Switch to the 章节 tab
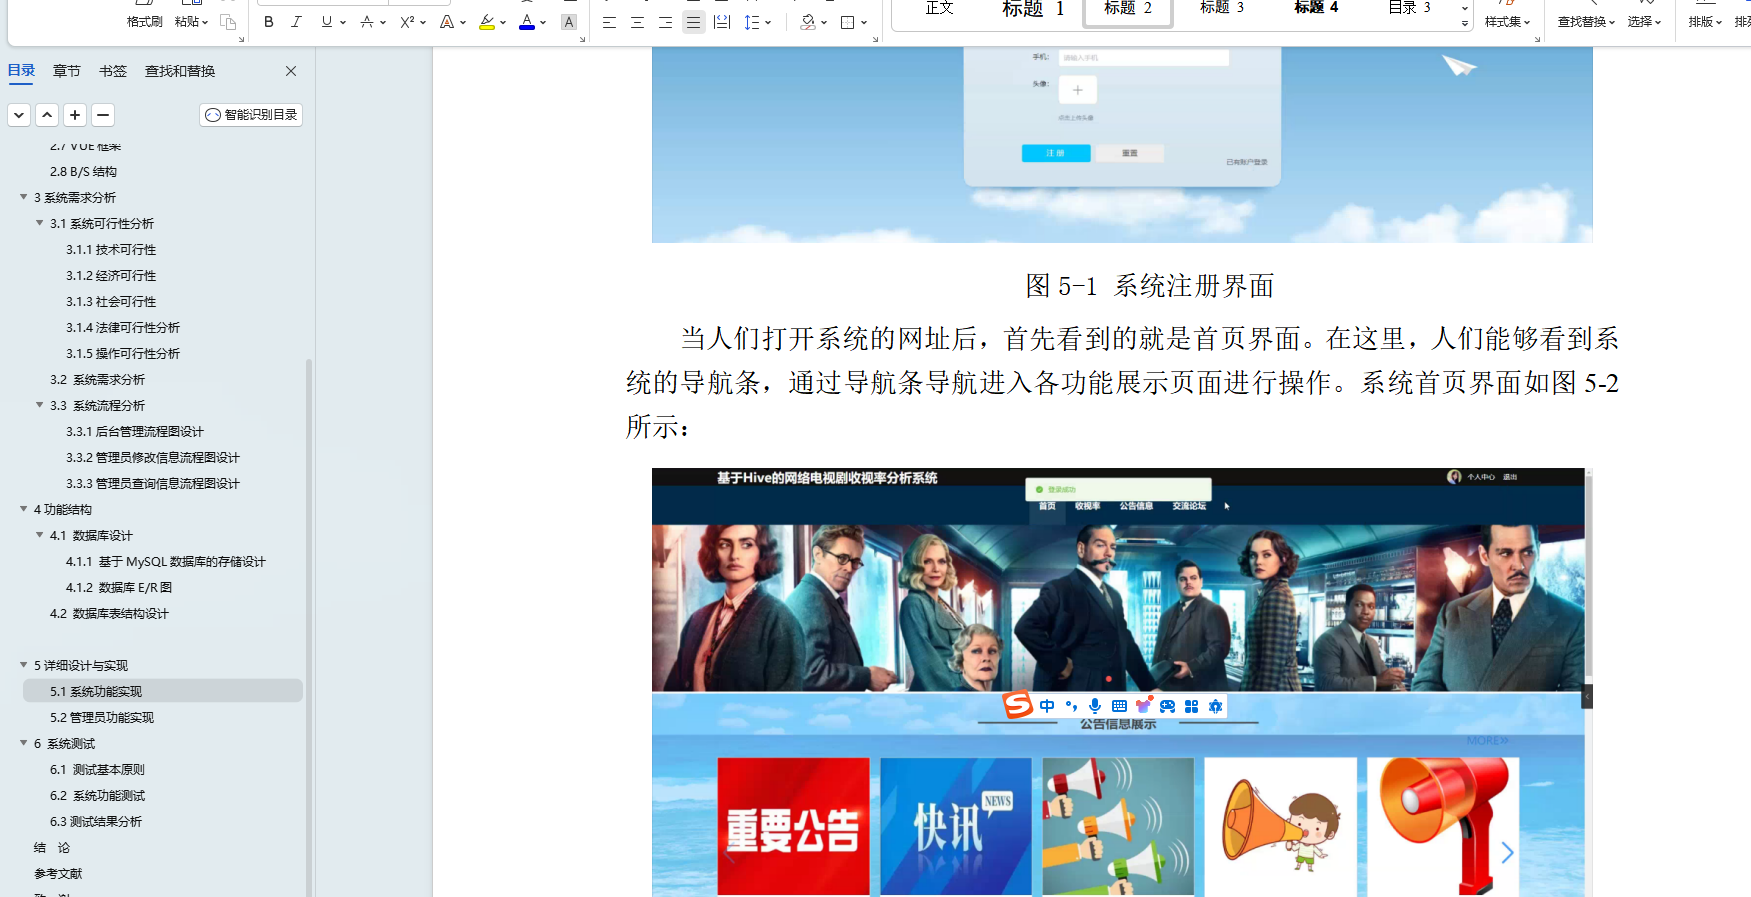This screenshot has height=897, width=1751. 67,71
